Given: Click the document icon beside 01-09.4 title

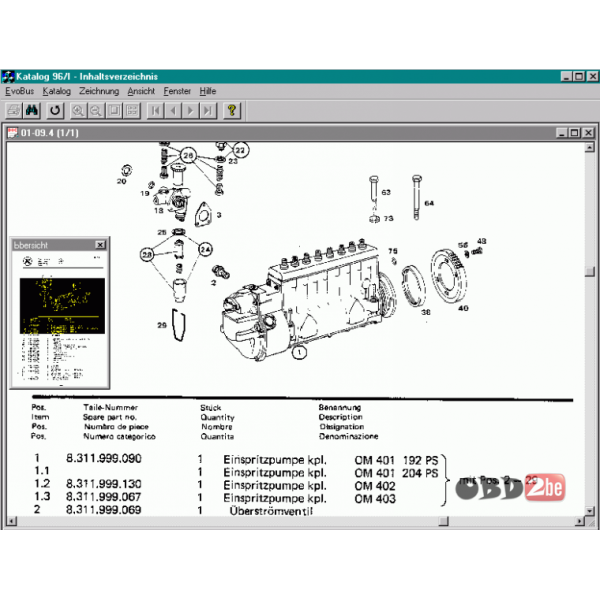Looking at the screenshot, I should coord(13,133).
